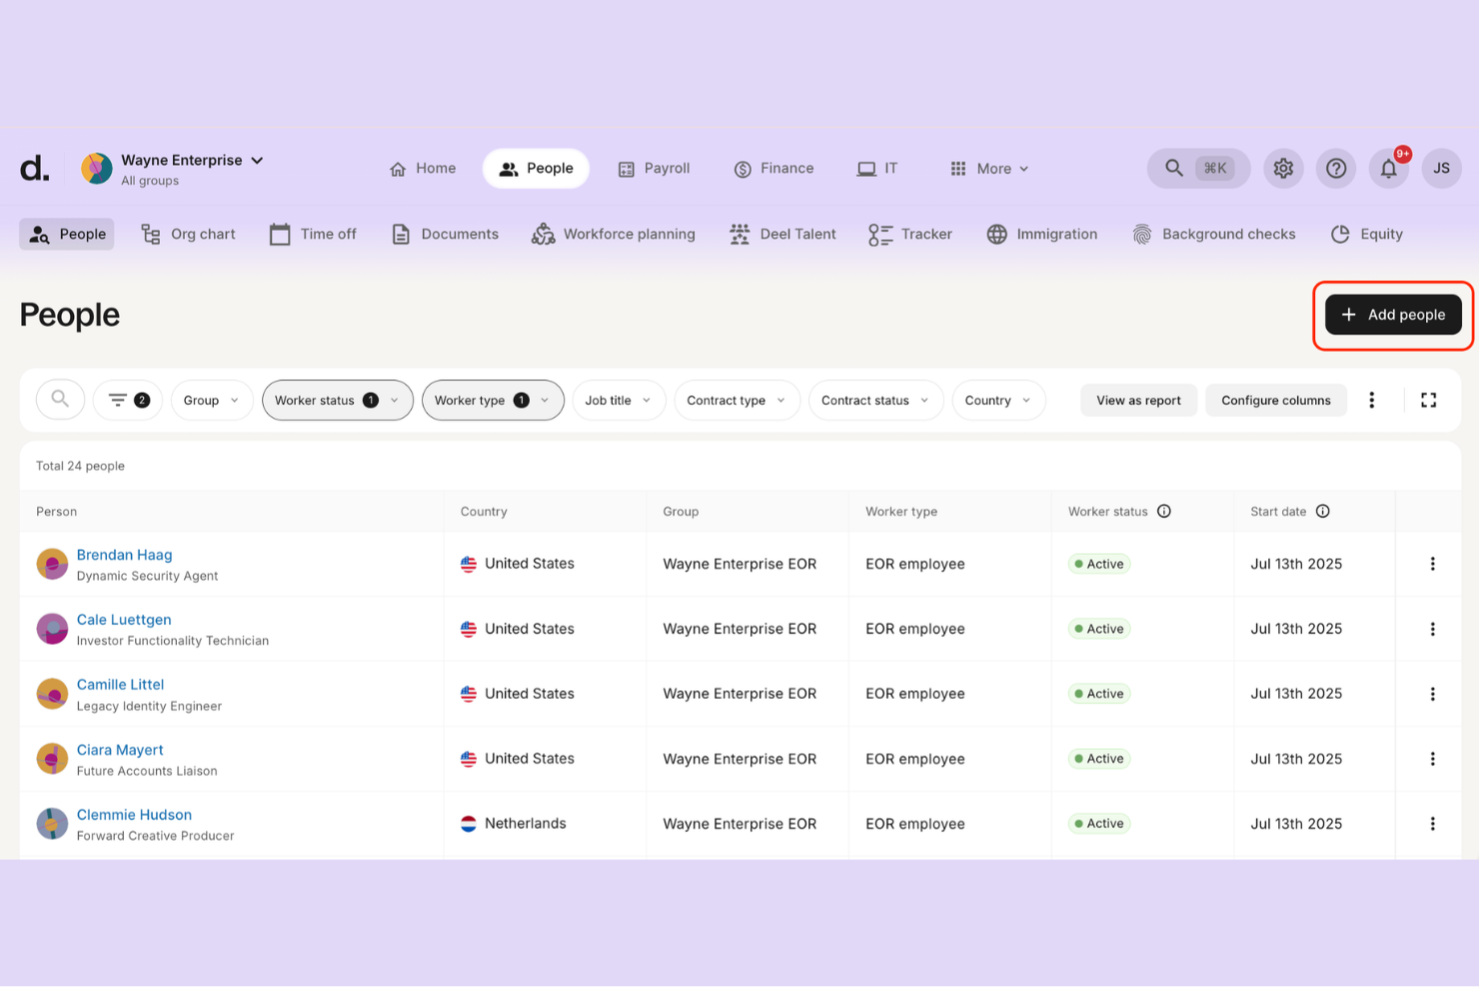This screenshot has height=987, width=1480.
Task: Open the Deel Talent section
Action: tap(783, 234)
